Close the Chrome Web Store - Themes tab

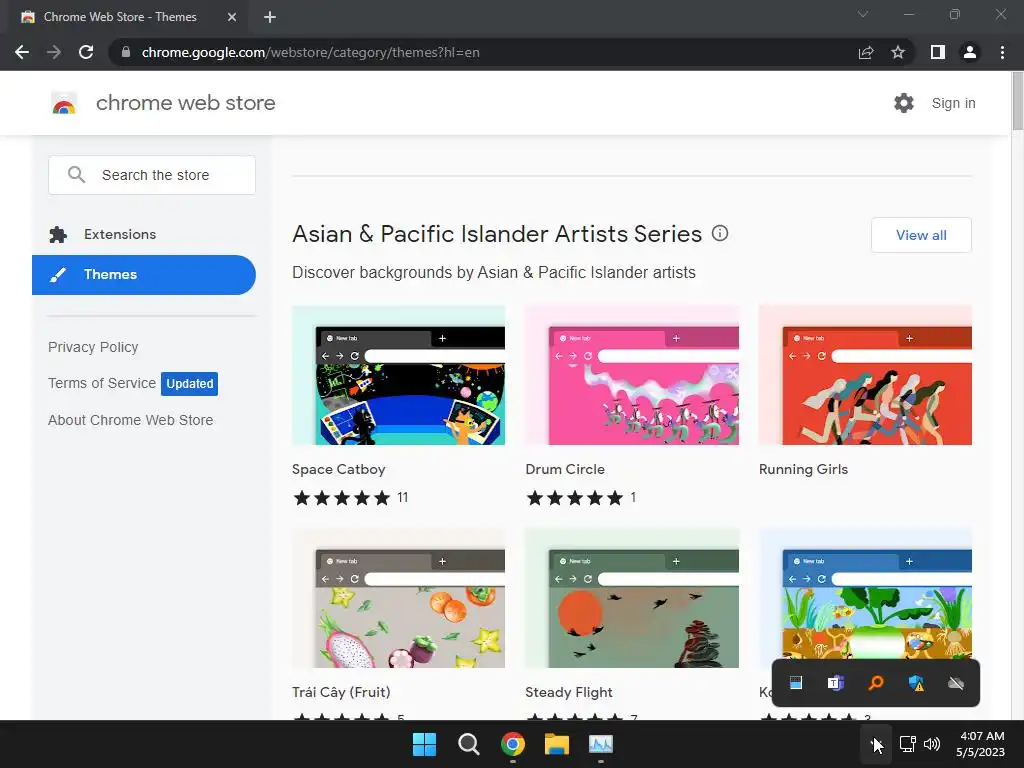pos(232,17)
